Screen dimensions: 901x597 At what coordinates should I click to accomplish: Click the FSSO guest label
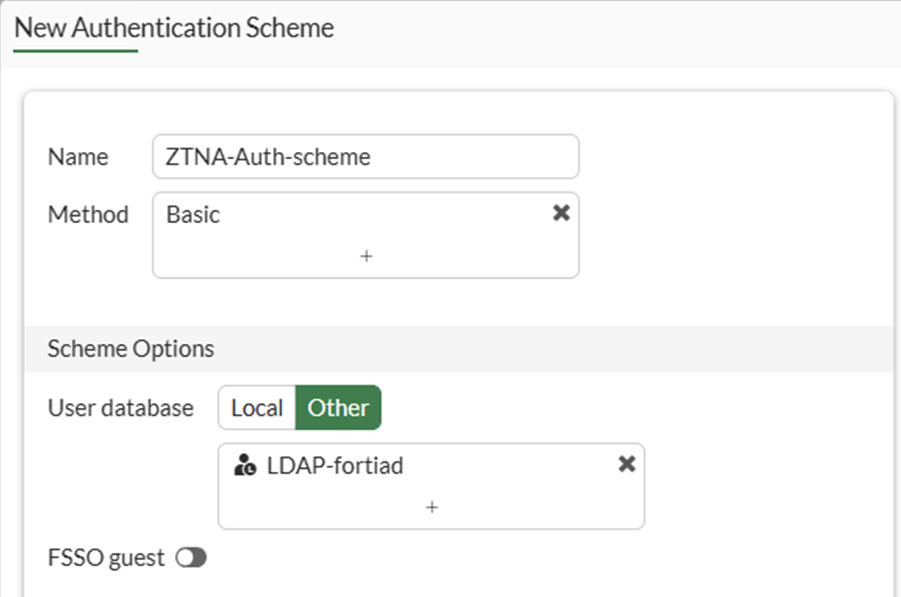pos(106,558)
